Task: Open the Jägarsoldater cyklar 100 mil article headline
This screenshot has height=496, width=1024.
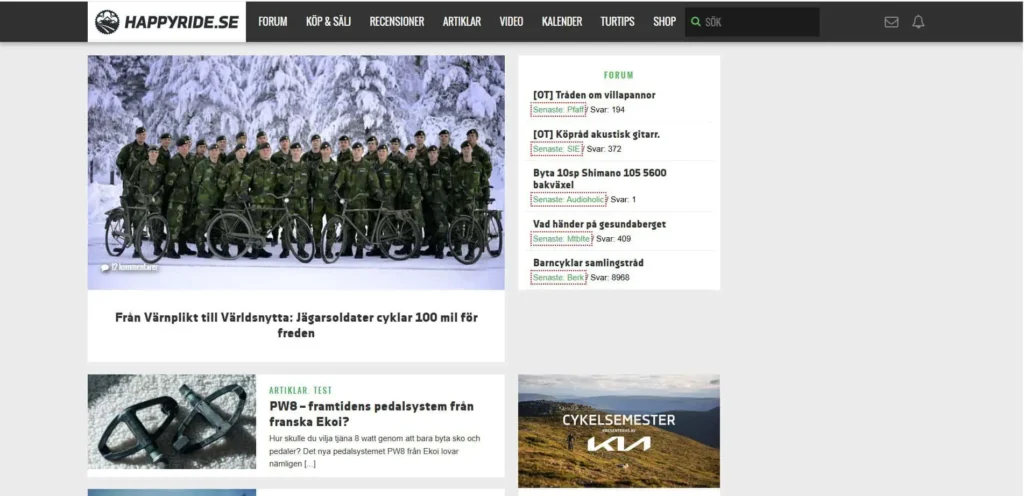Action: point(296,325)
